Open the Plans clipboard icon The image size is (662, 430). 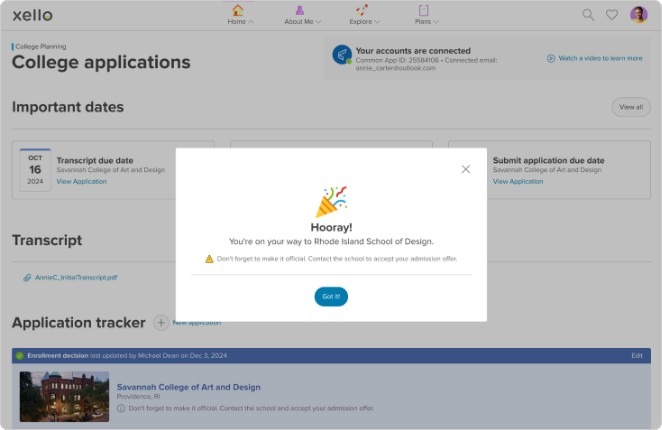tap(423, 10)
